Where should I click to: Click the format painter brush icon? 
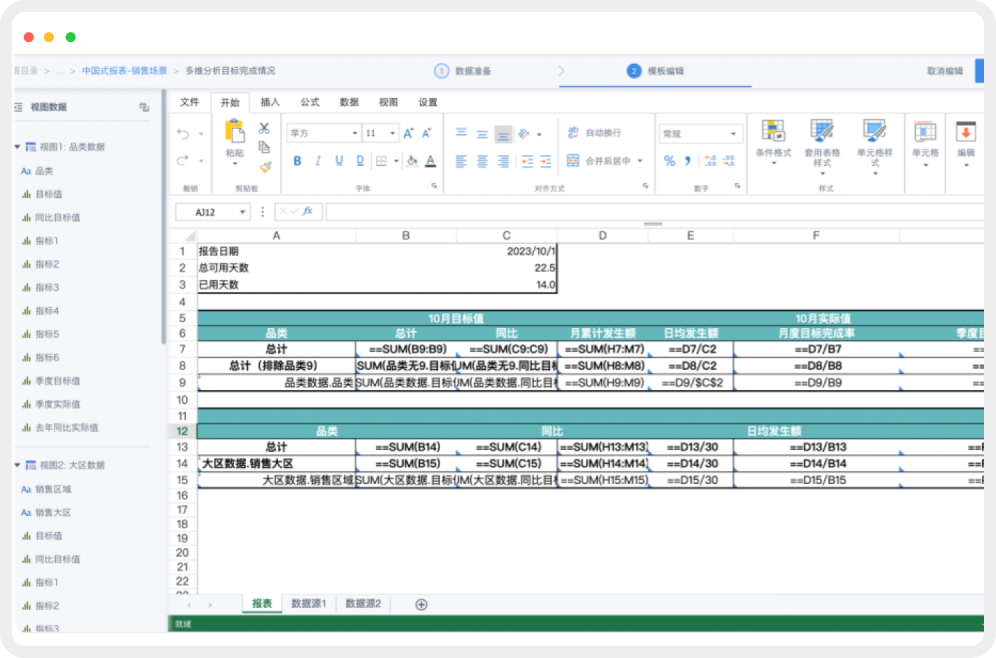click(x=265, y=168)
